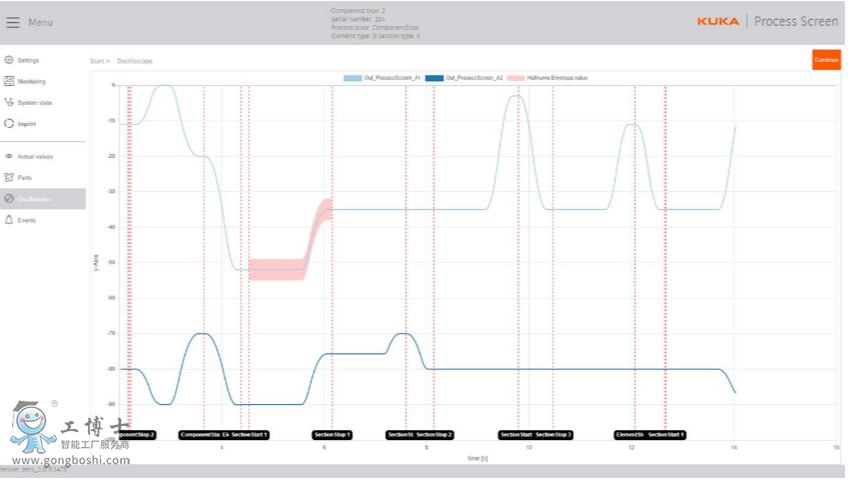
Task: Select the Section Stop 2 marker label
Action: (x=435, y=435)
